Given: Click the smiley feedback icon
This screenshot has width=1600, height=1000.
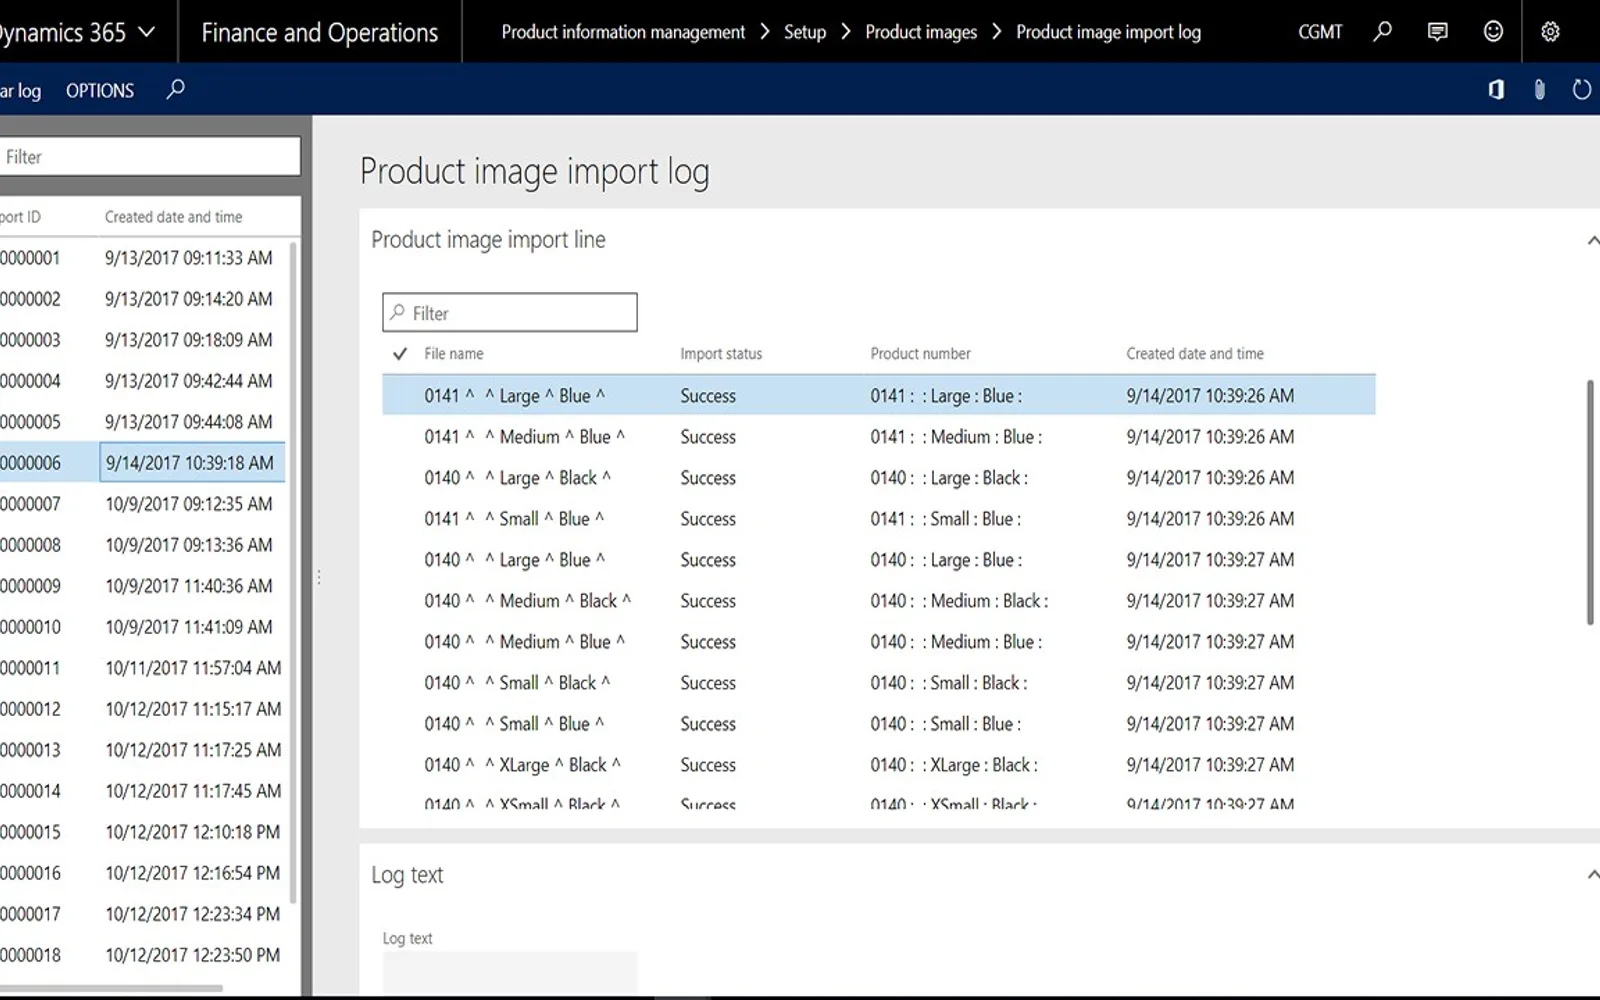Looking at the screenshot, I should click(x=1493, y=32).
